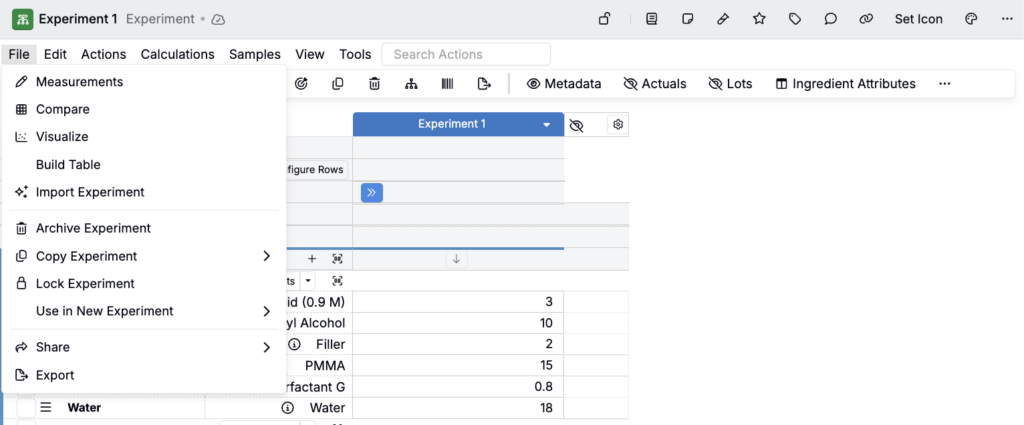Open the tag icon in header
The image size is (1024, 425).
pyautogui.click(x=795, y=19)
